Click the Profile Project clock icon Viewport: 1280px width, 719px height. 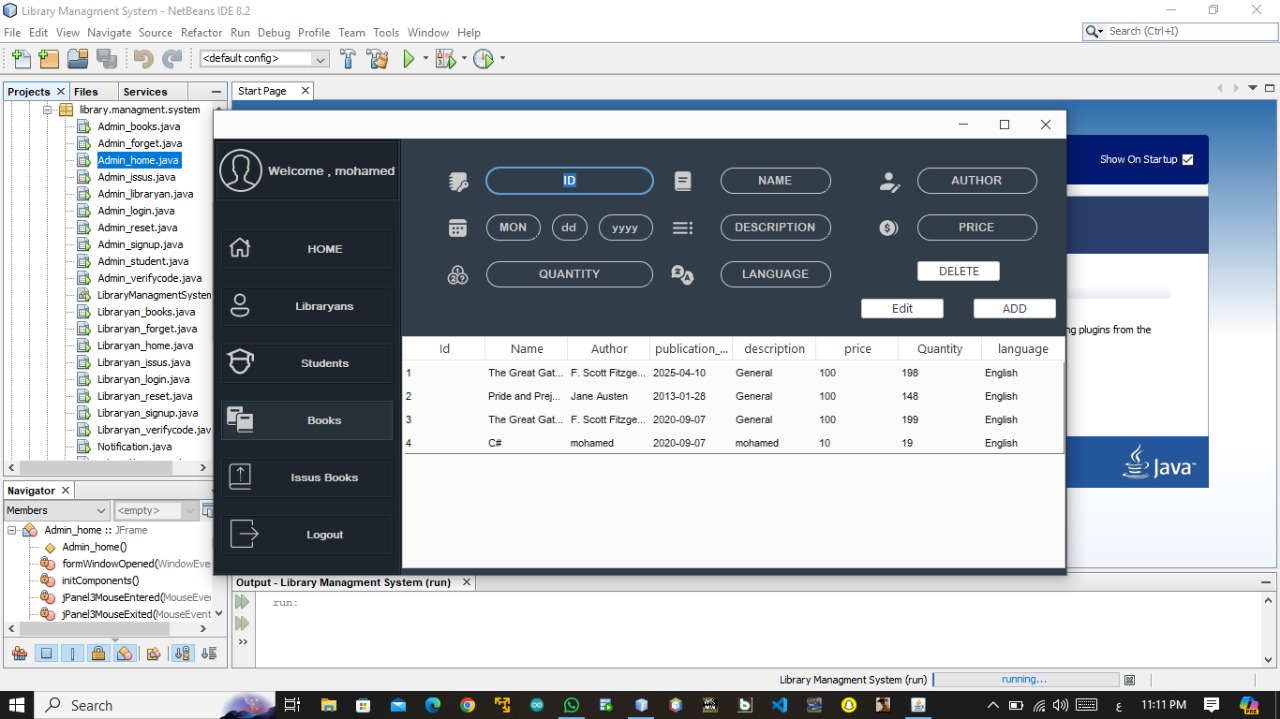[483, 59]
